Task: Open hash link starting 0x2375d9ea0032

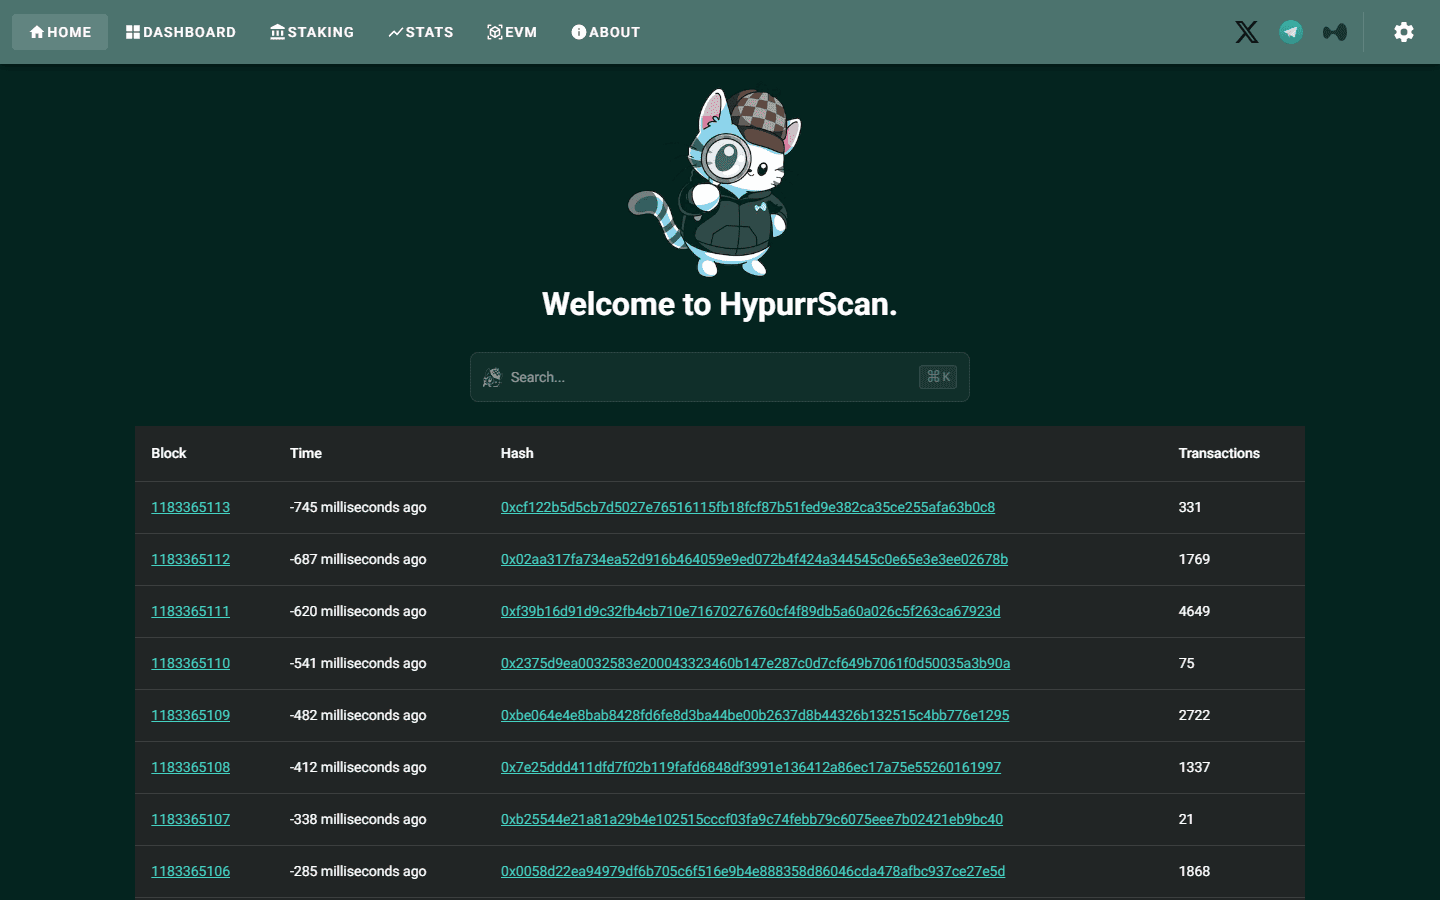Action: 755,663
